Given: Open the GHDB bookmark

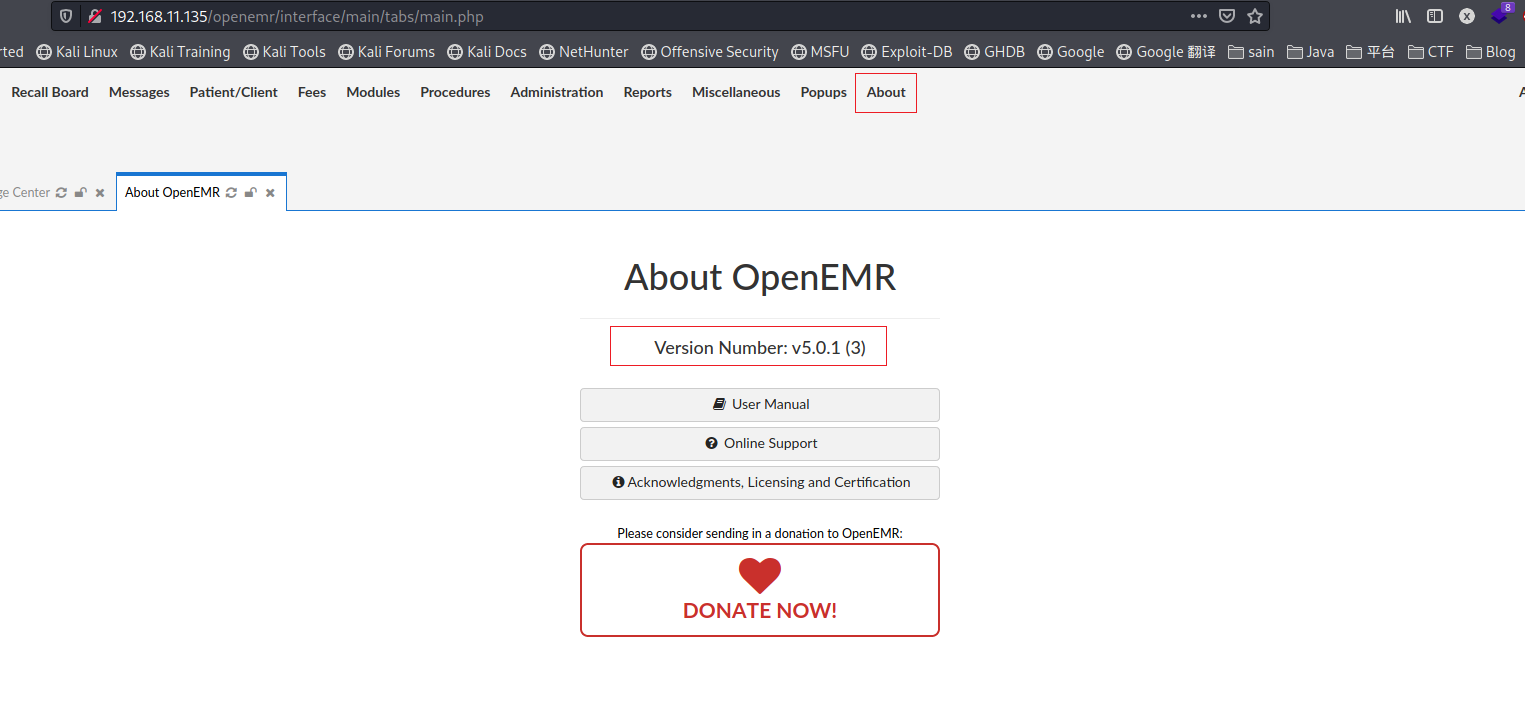Looking at the screenshot, I should 995,52.
